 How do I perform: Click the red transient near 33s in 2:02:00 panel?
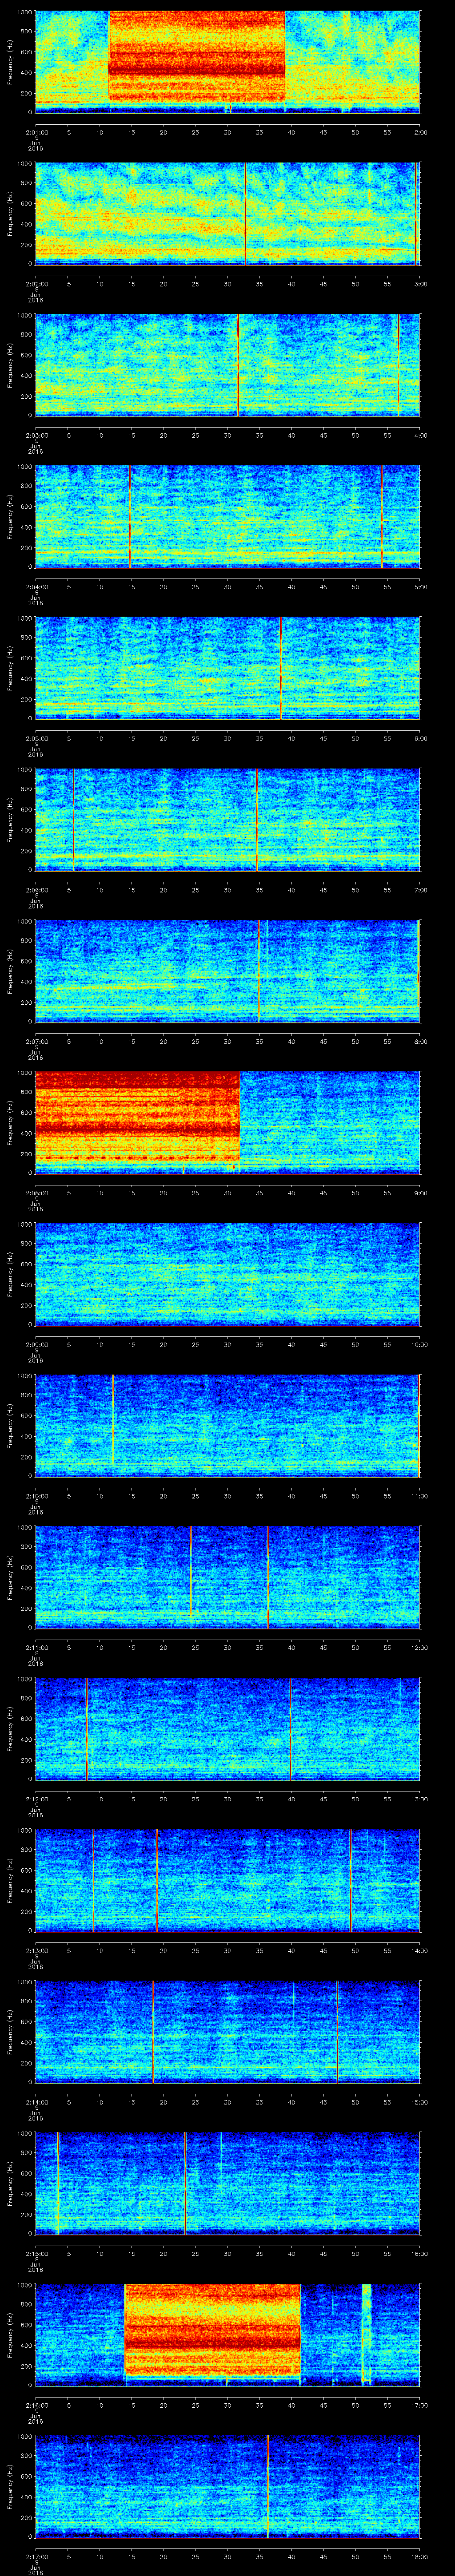click(245, 213)
